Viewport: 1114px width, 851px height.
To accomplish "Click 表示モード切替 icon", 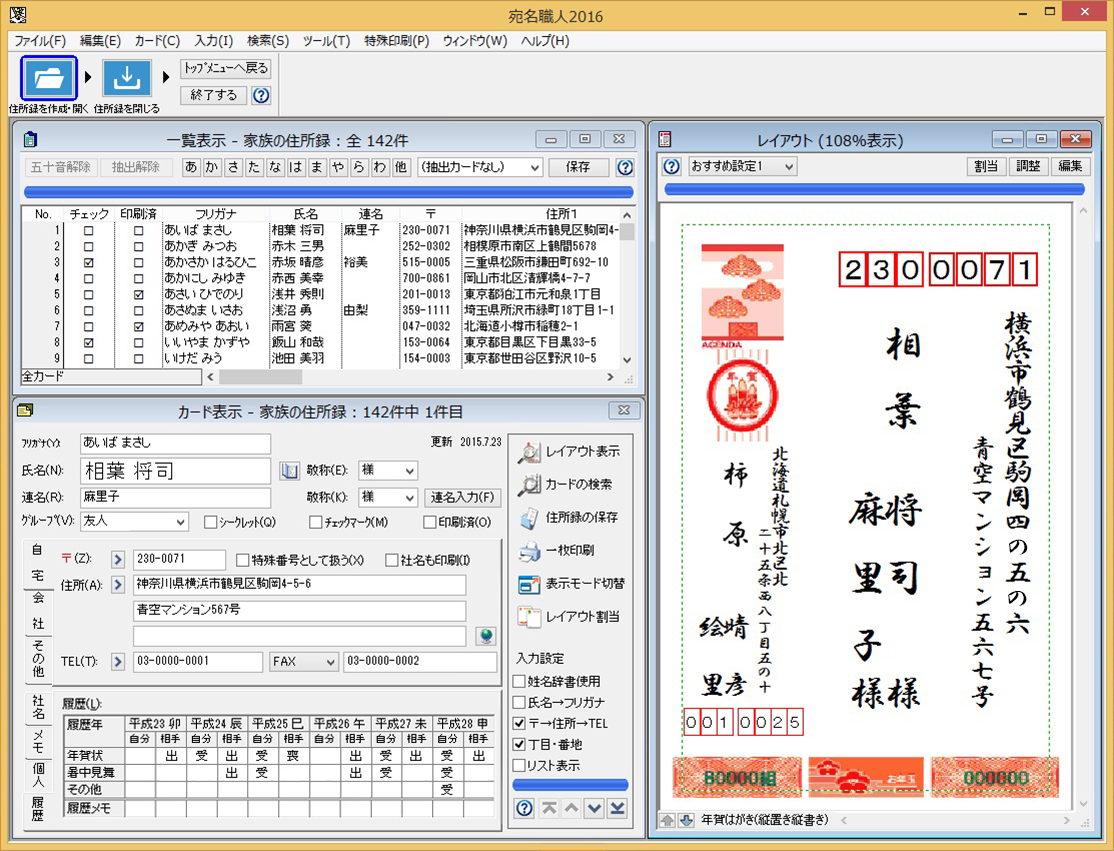I will click(529, 584).
